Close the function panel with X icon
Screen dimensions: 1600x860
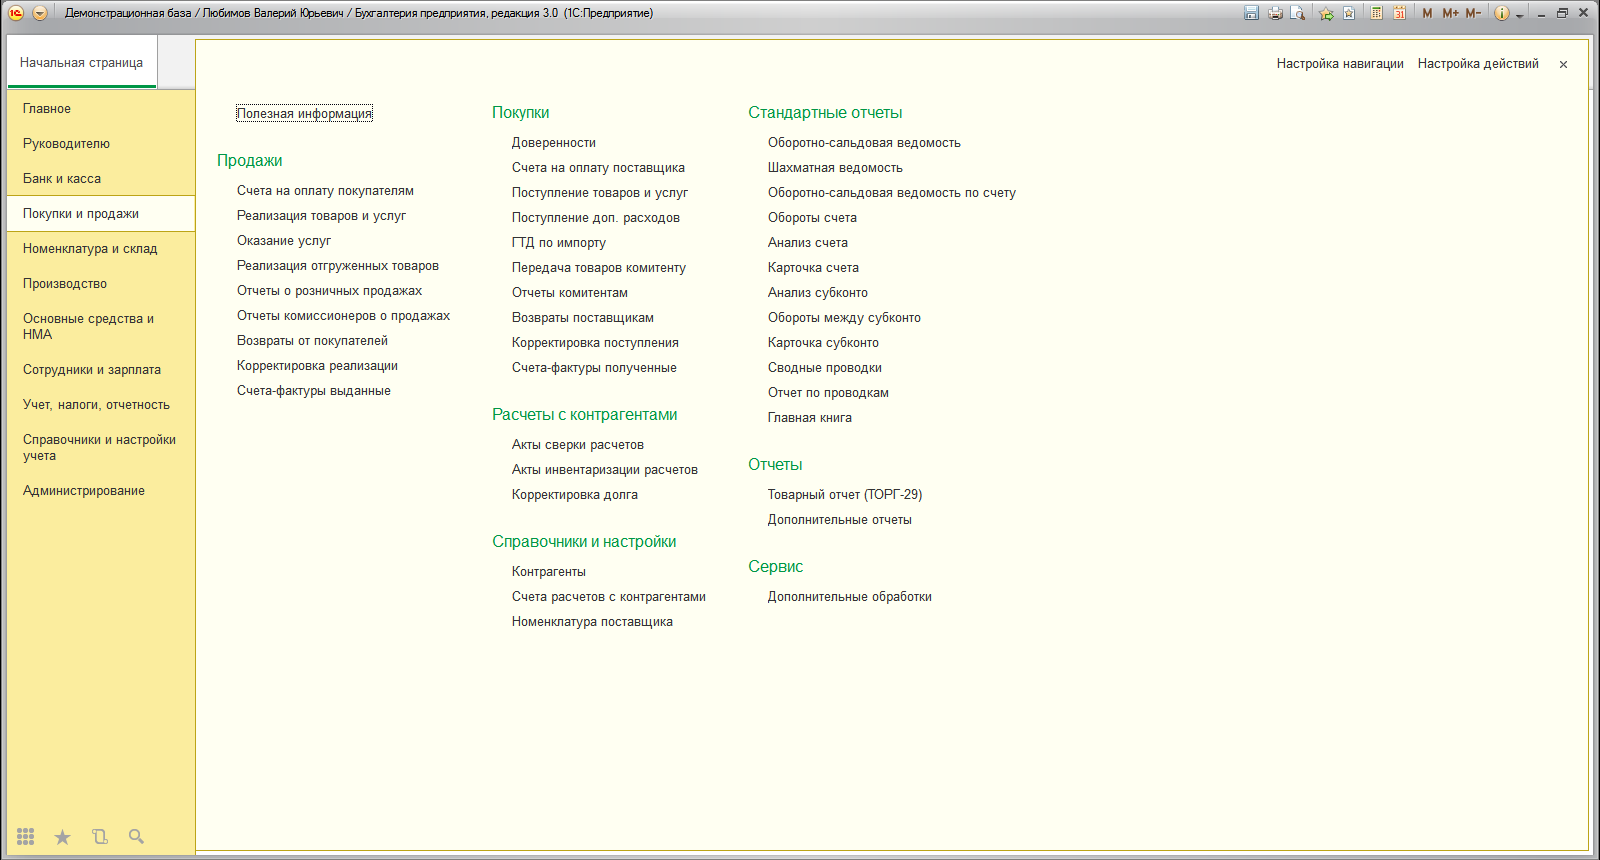(x=1563, y=64)
